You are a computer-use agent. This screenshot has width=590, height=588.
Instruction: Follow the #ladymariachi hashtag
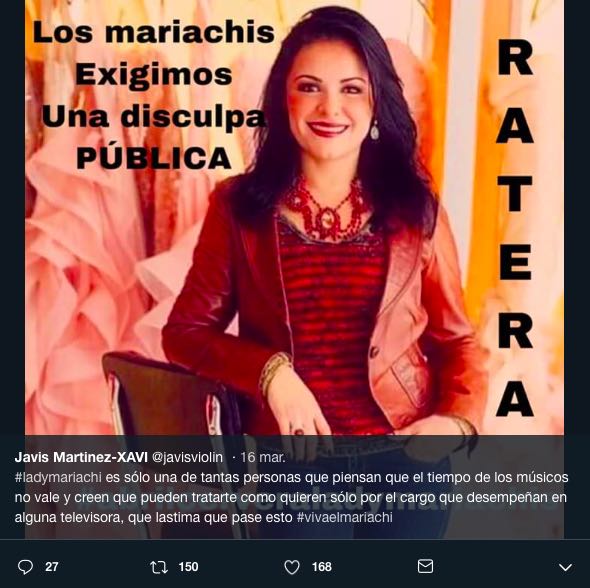58,477
